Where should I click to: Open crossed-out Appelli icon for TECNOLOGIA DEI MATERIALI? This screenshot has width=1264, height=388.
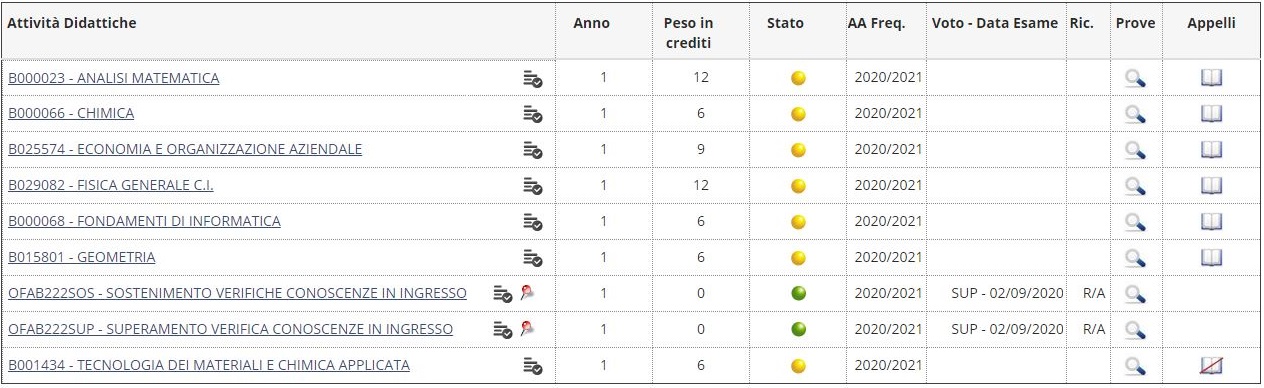(x=1212, y=366)
